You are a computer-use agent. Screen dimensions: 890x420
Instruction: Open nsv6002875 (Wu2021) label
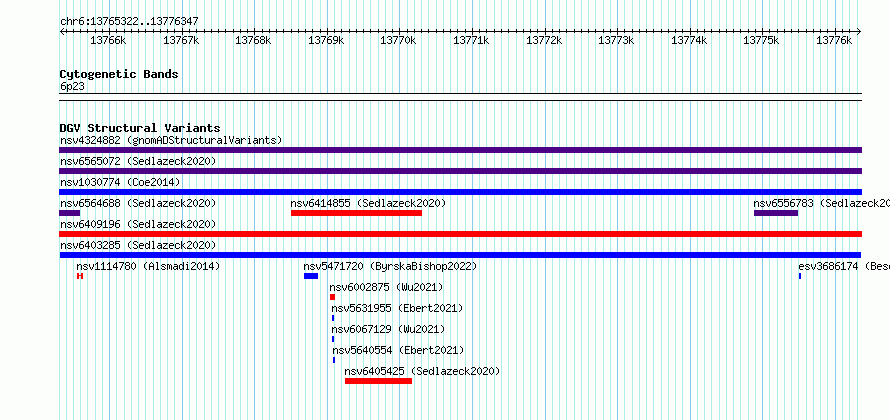coord(387,287)
